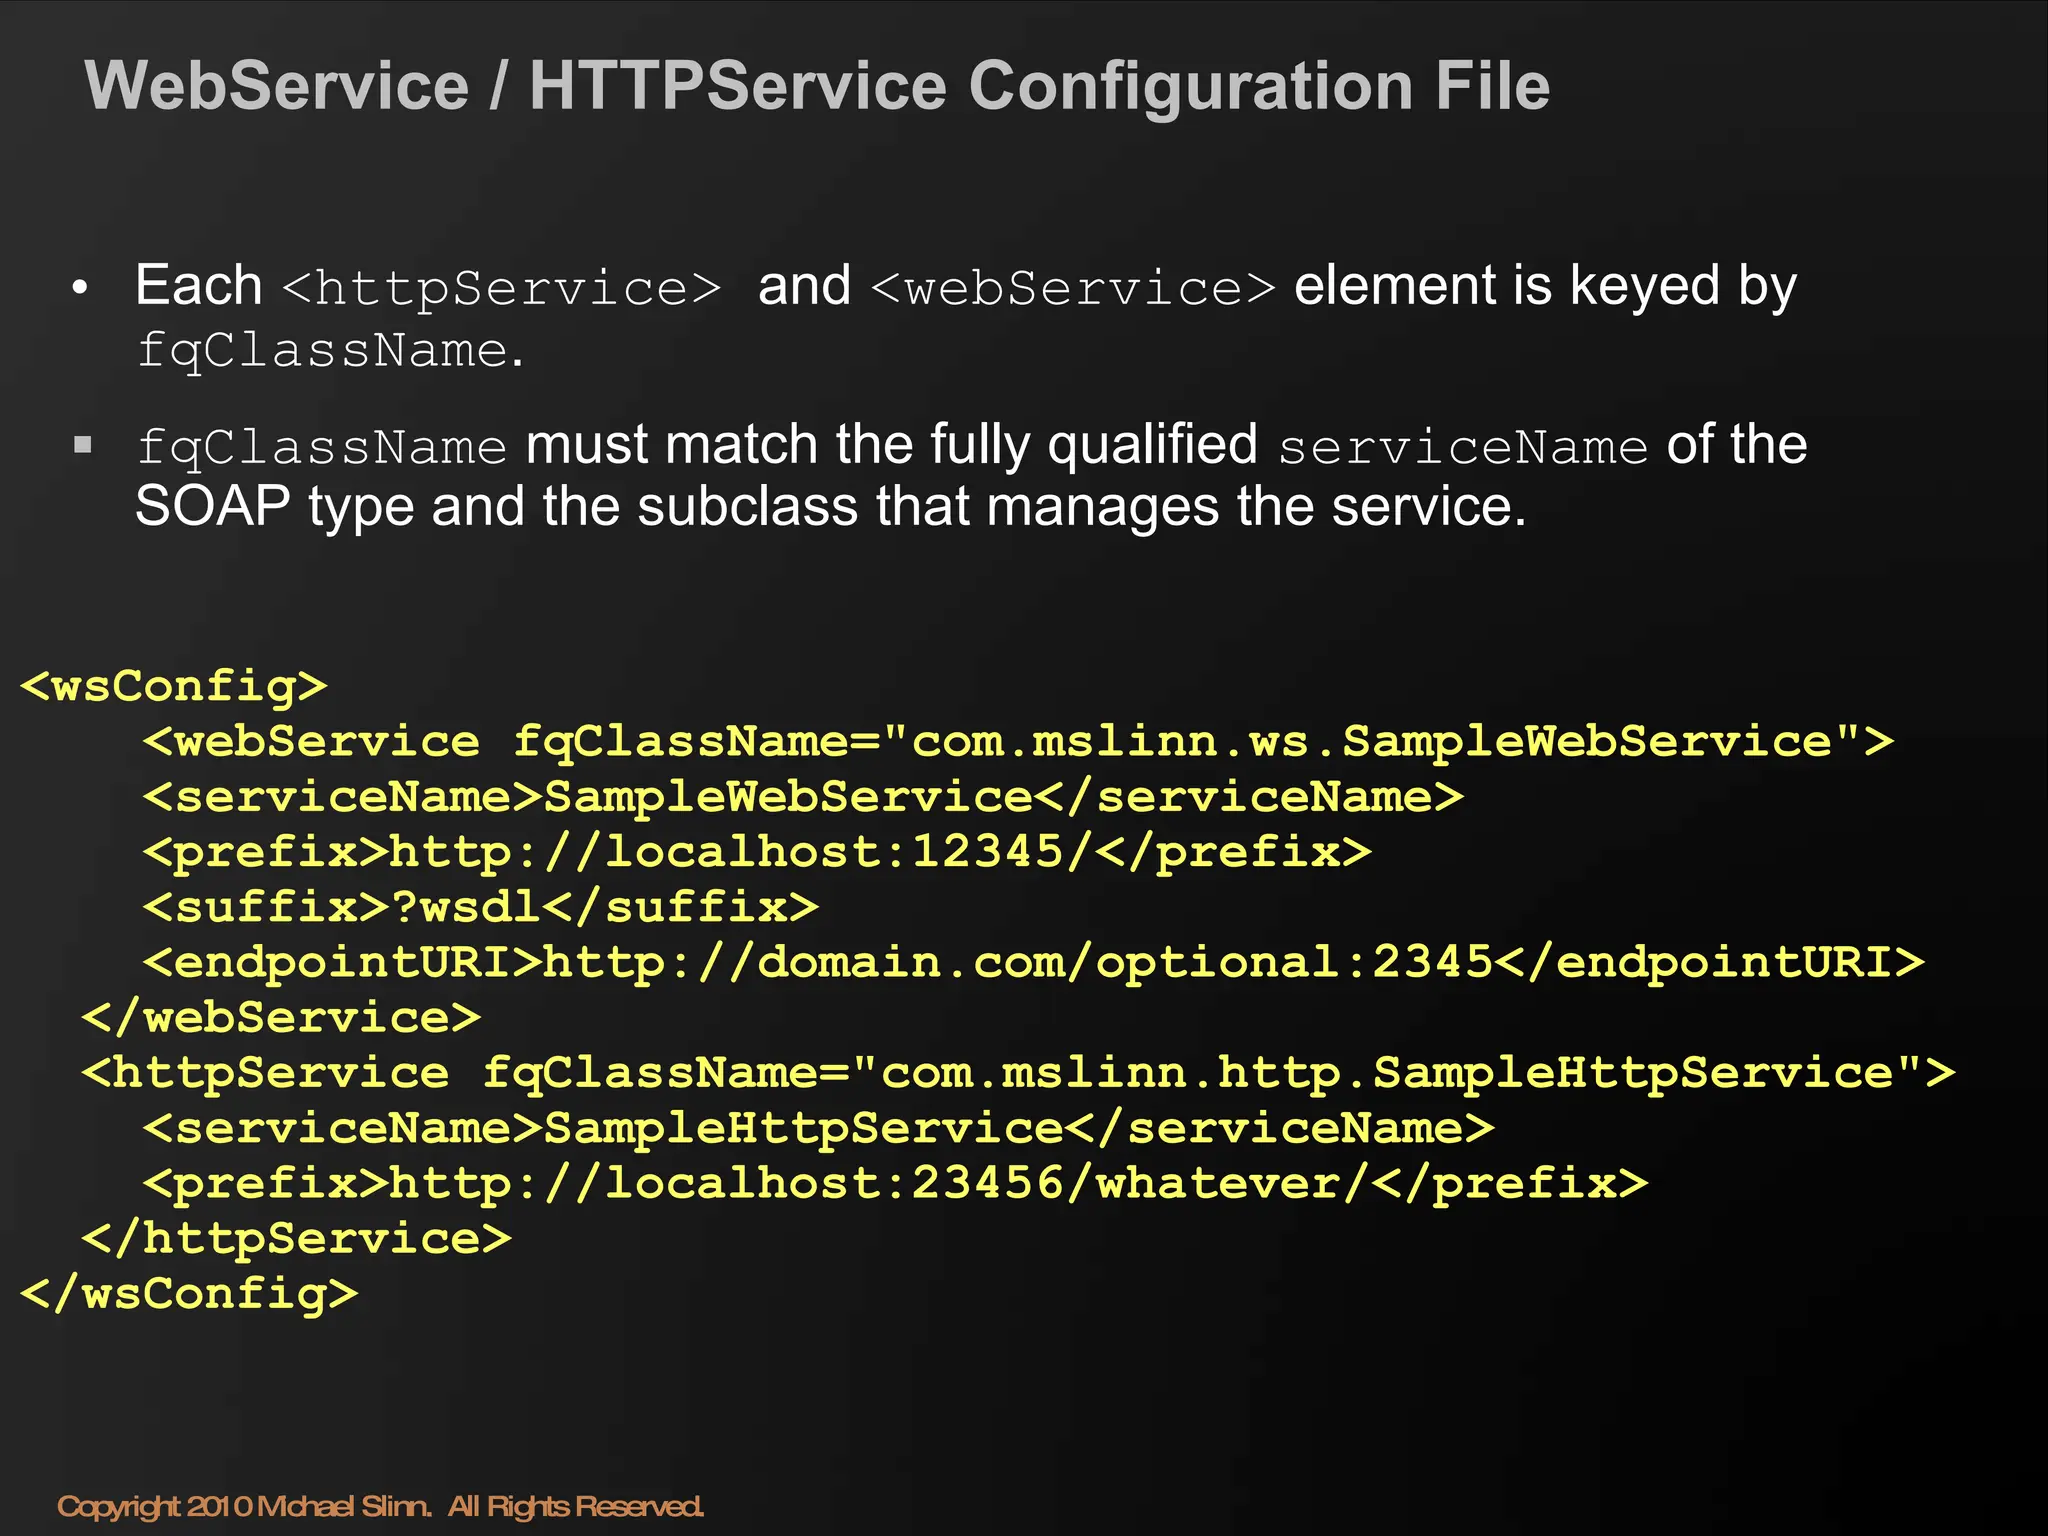Image resolution: width=2048 pixels, height=1536 pixels.
Task: Click the '<suffix>?wsdl</suffix>' line
Action: pyautogui.click(x=481, y=907)
